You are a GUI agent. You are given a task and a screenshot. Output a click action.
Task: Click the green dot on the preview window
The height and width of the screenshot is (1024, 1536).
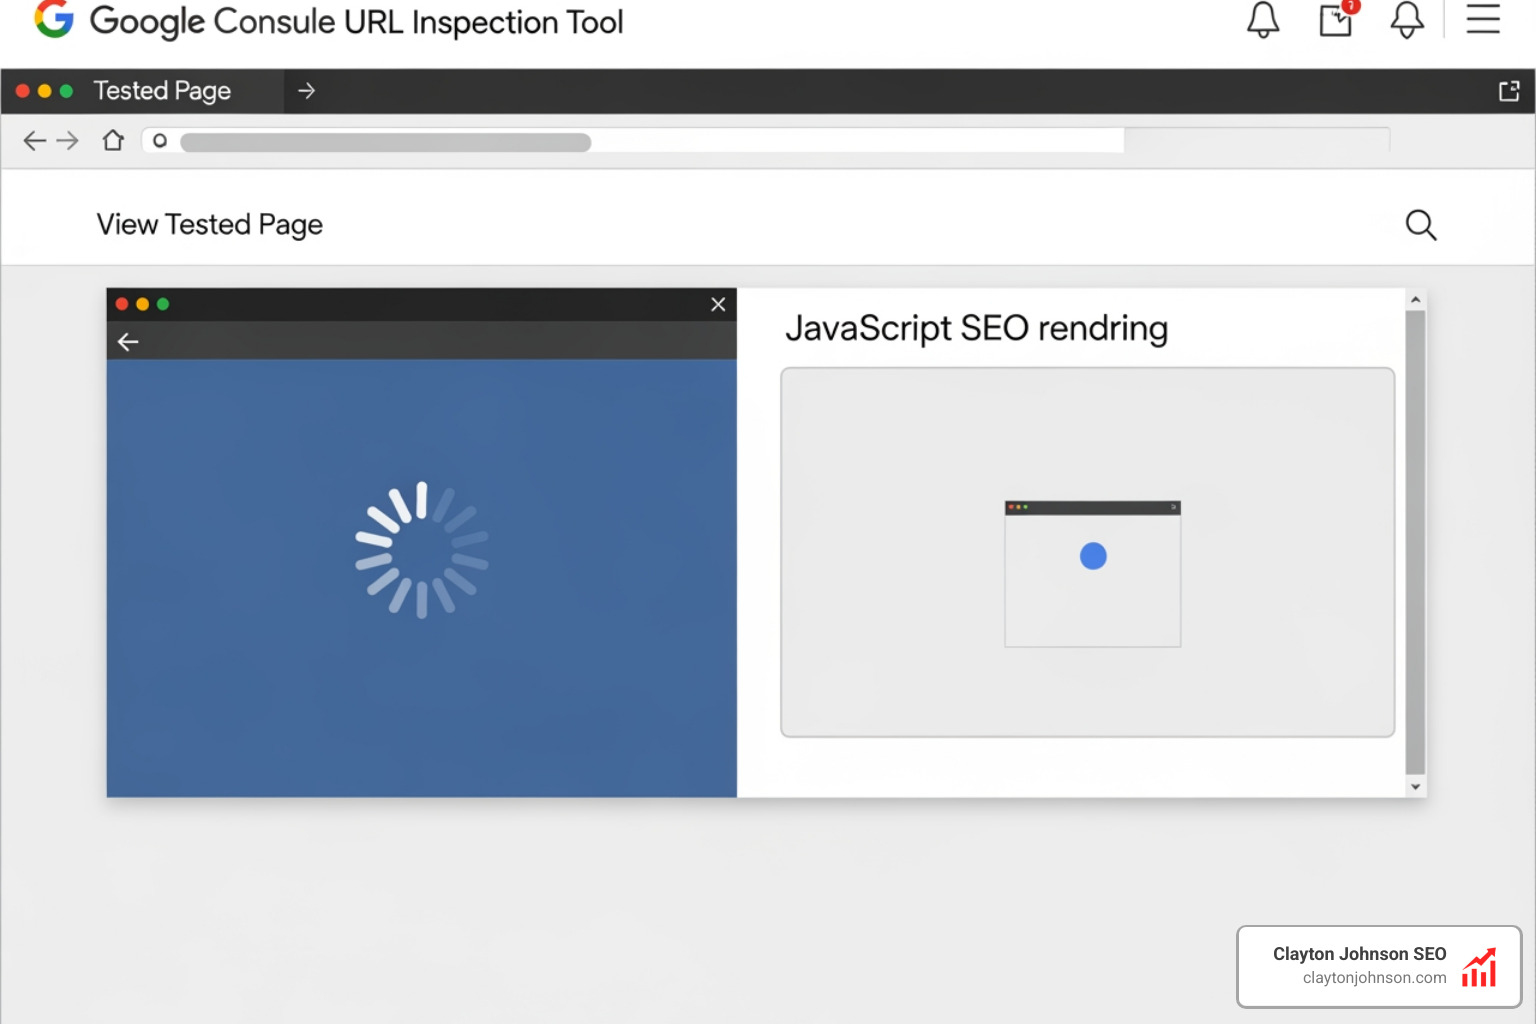click(x=163, y=303)
